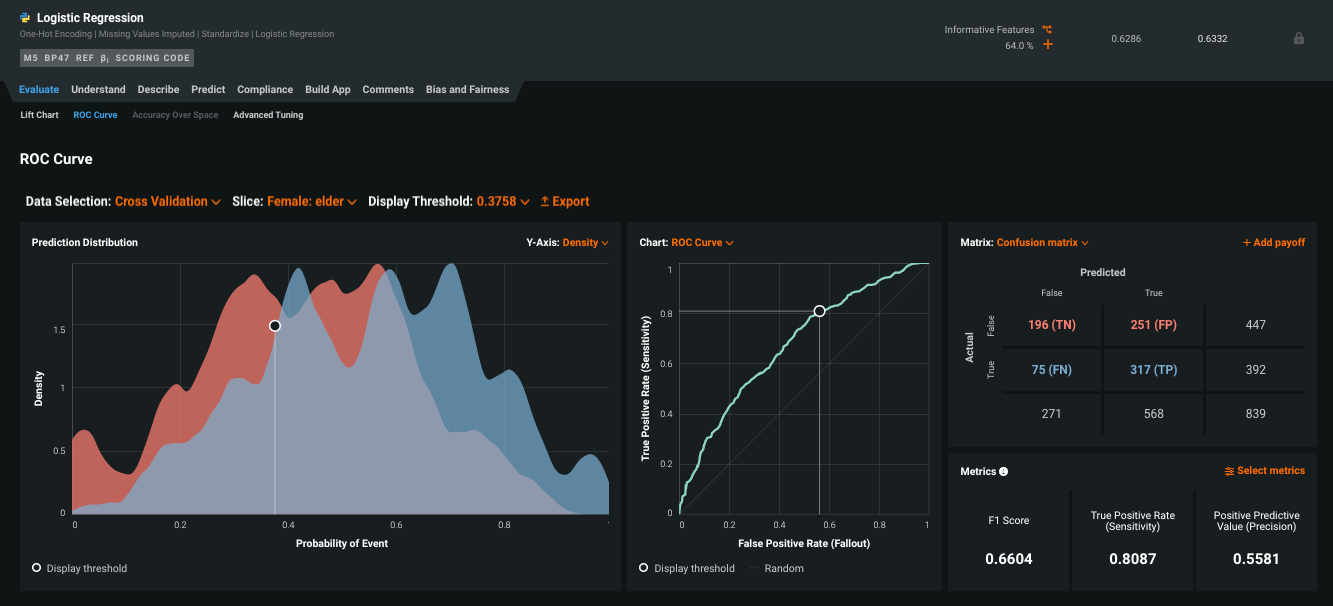Screen dimensions: 1333x606
Task: Click the Export link
Action: pyautogui.click(x=565, y=202)
